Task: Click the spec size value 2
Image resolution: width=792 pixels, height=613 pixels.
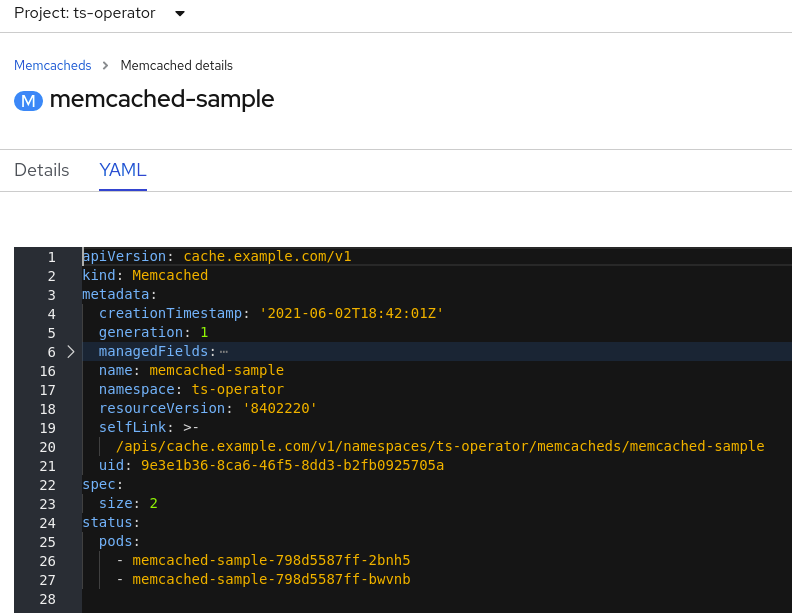Action: click(154, 503)
